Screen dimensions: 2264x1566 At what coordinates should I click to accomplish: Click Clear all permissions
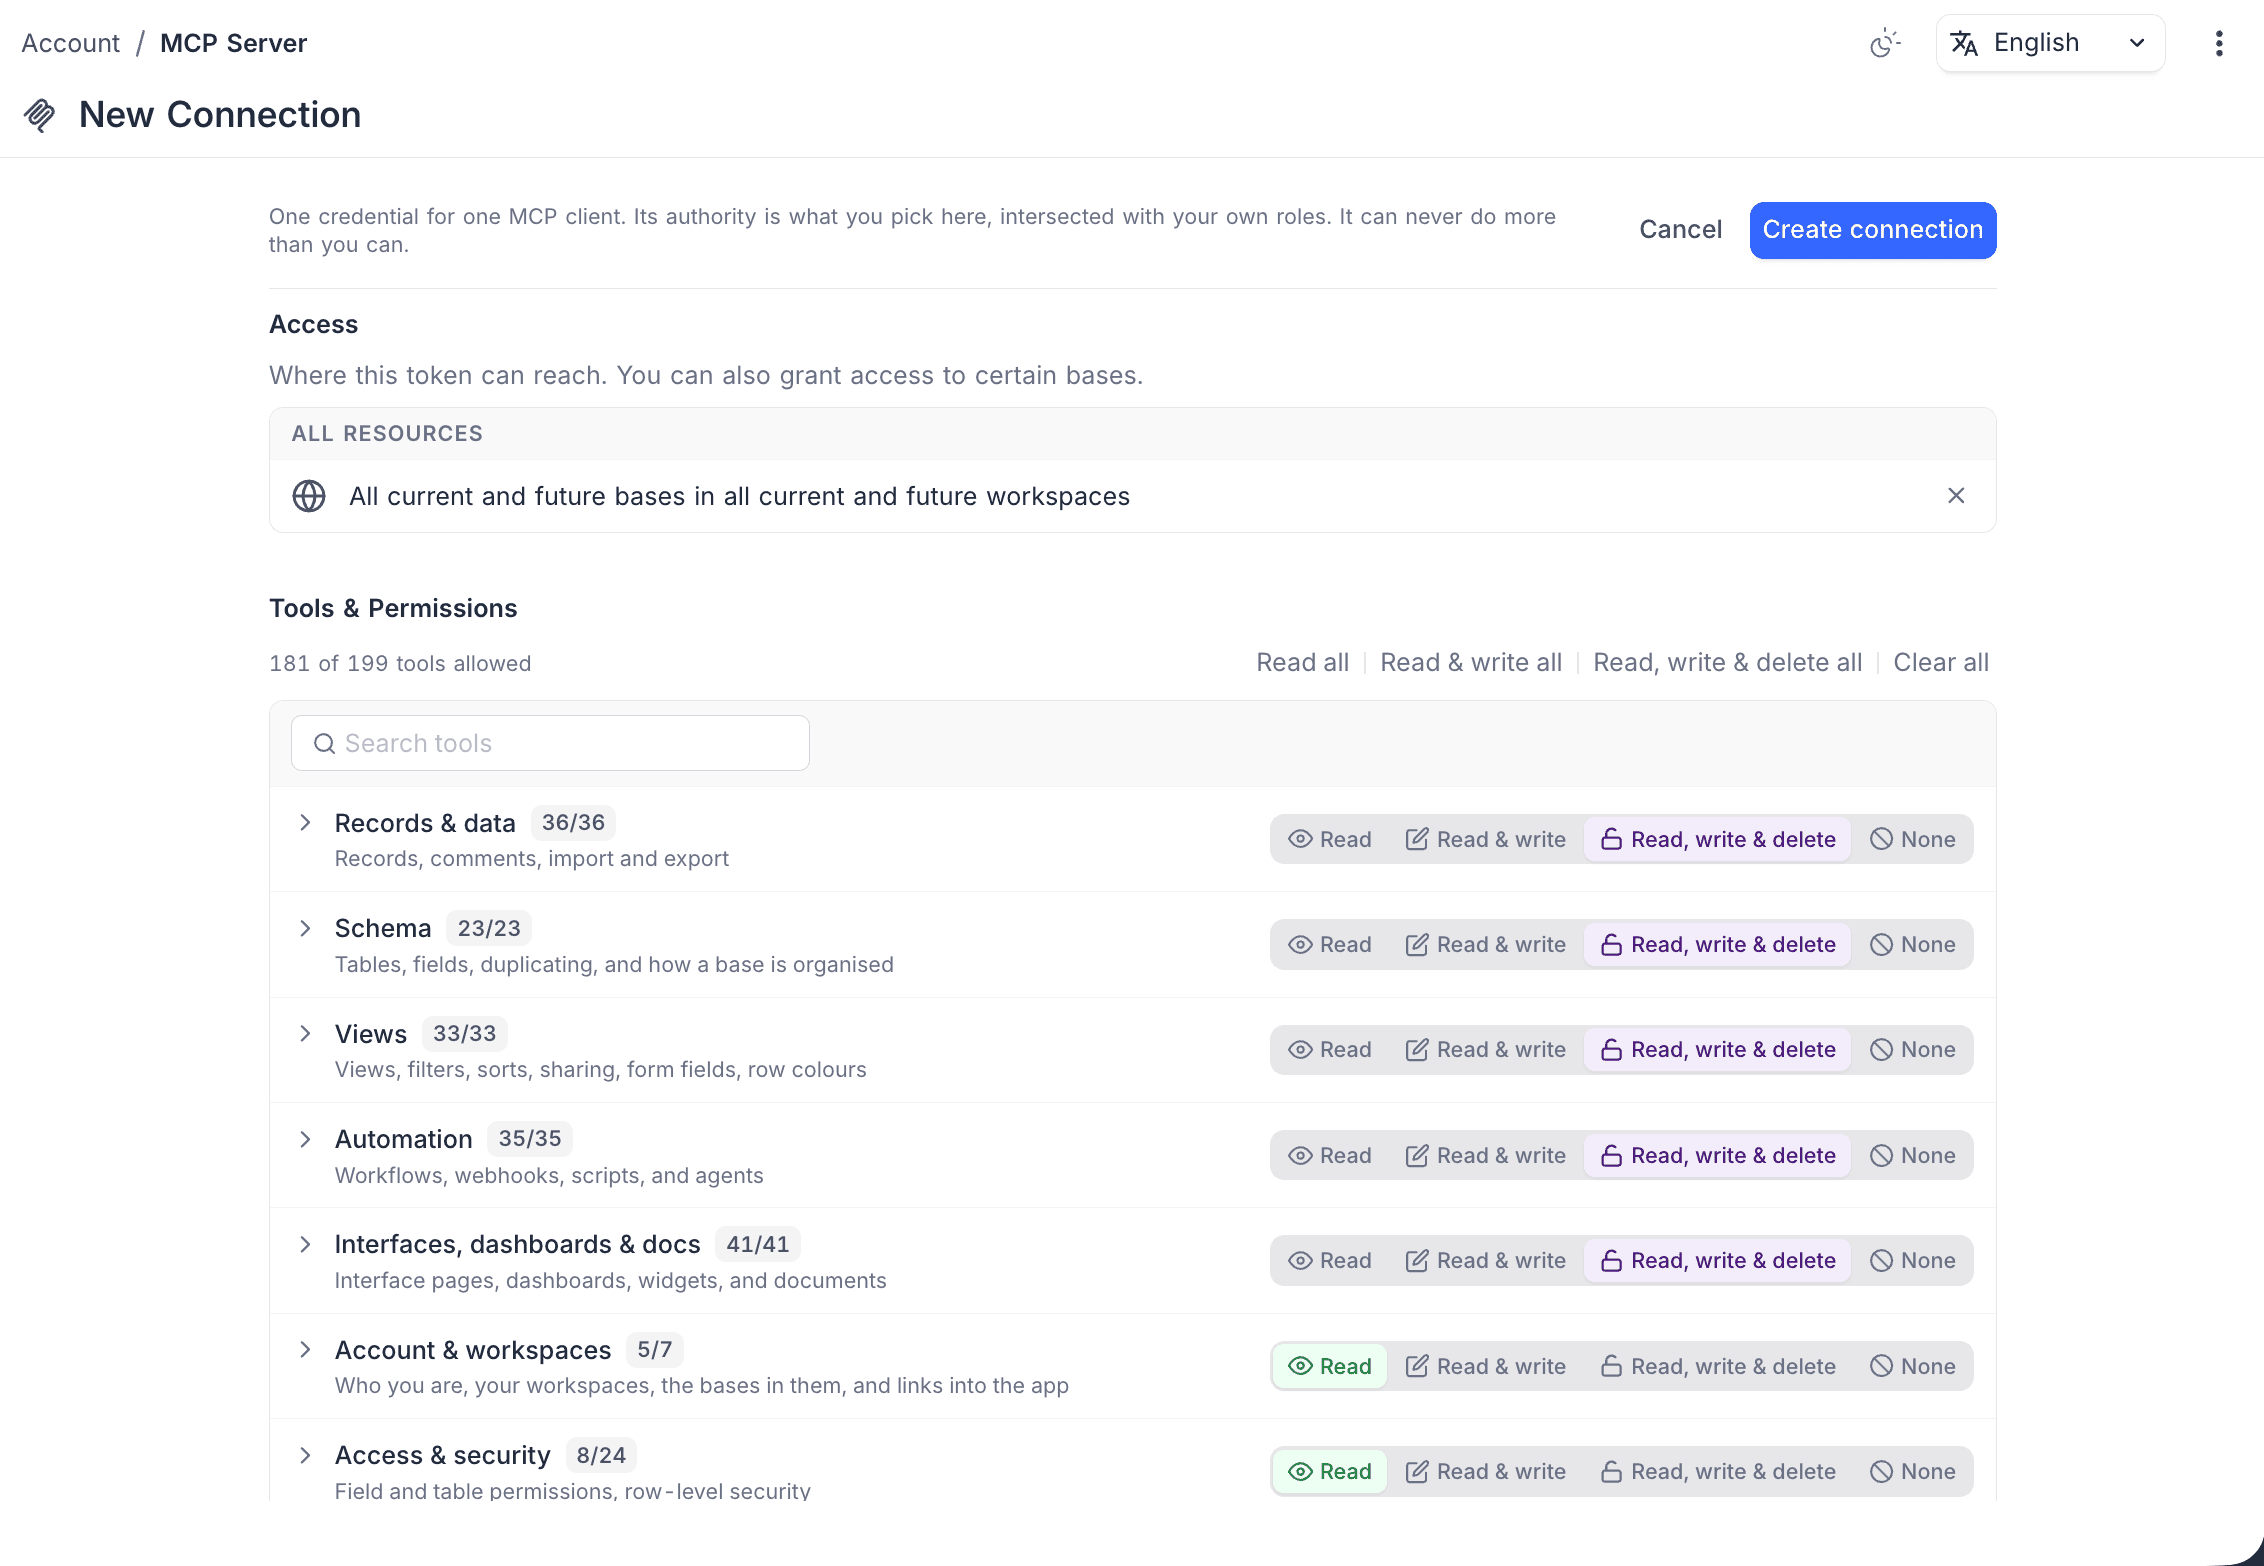coord(1941,662)
